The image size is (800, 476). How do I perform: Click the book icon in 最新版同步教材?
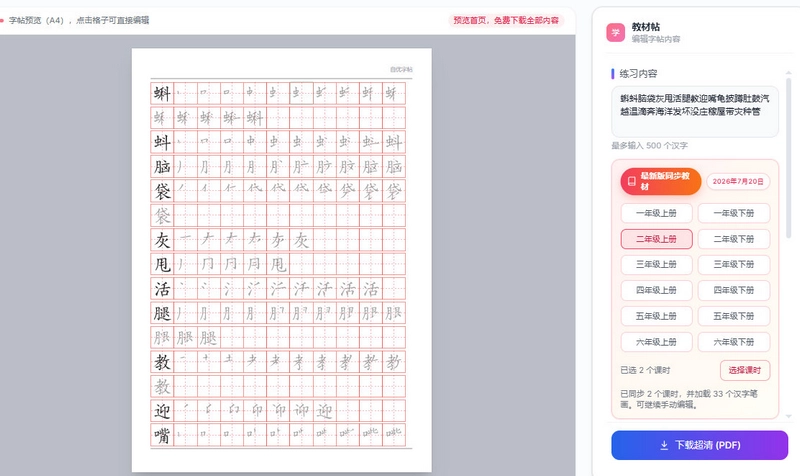632,181
